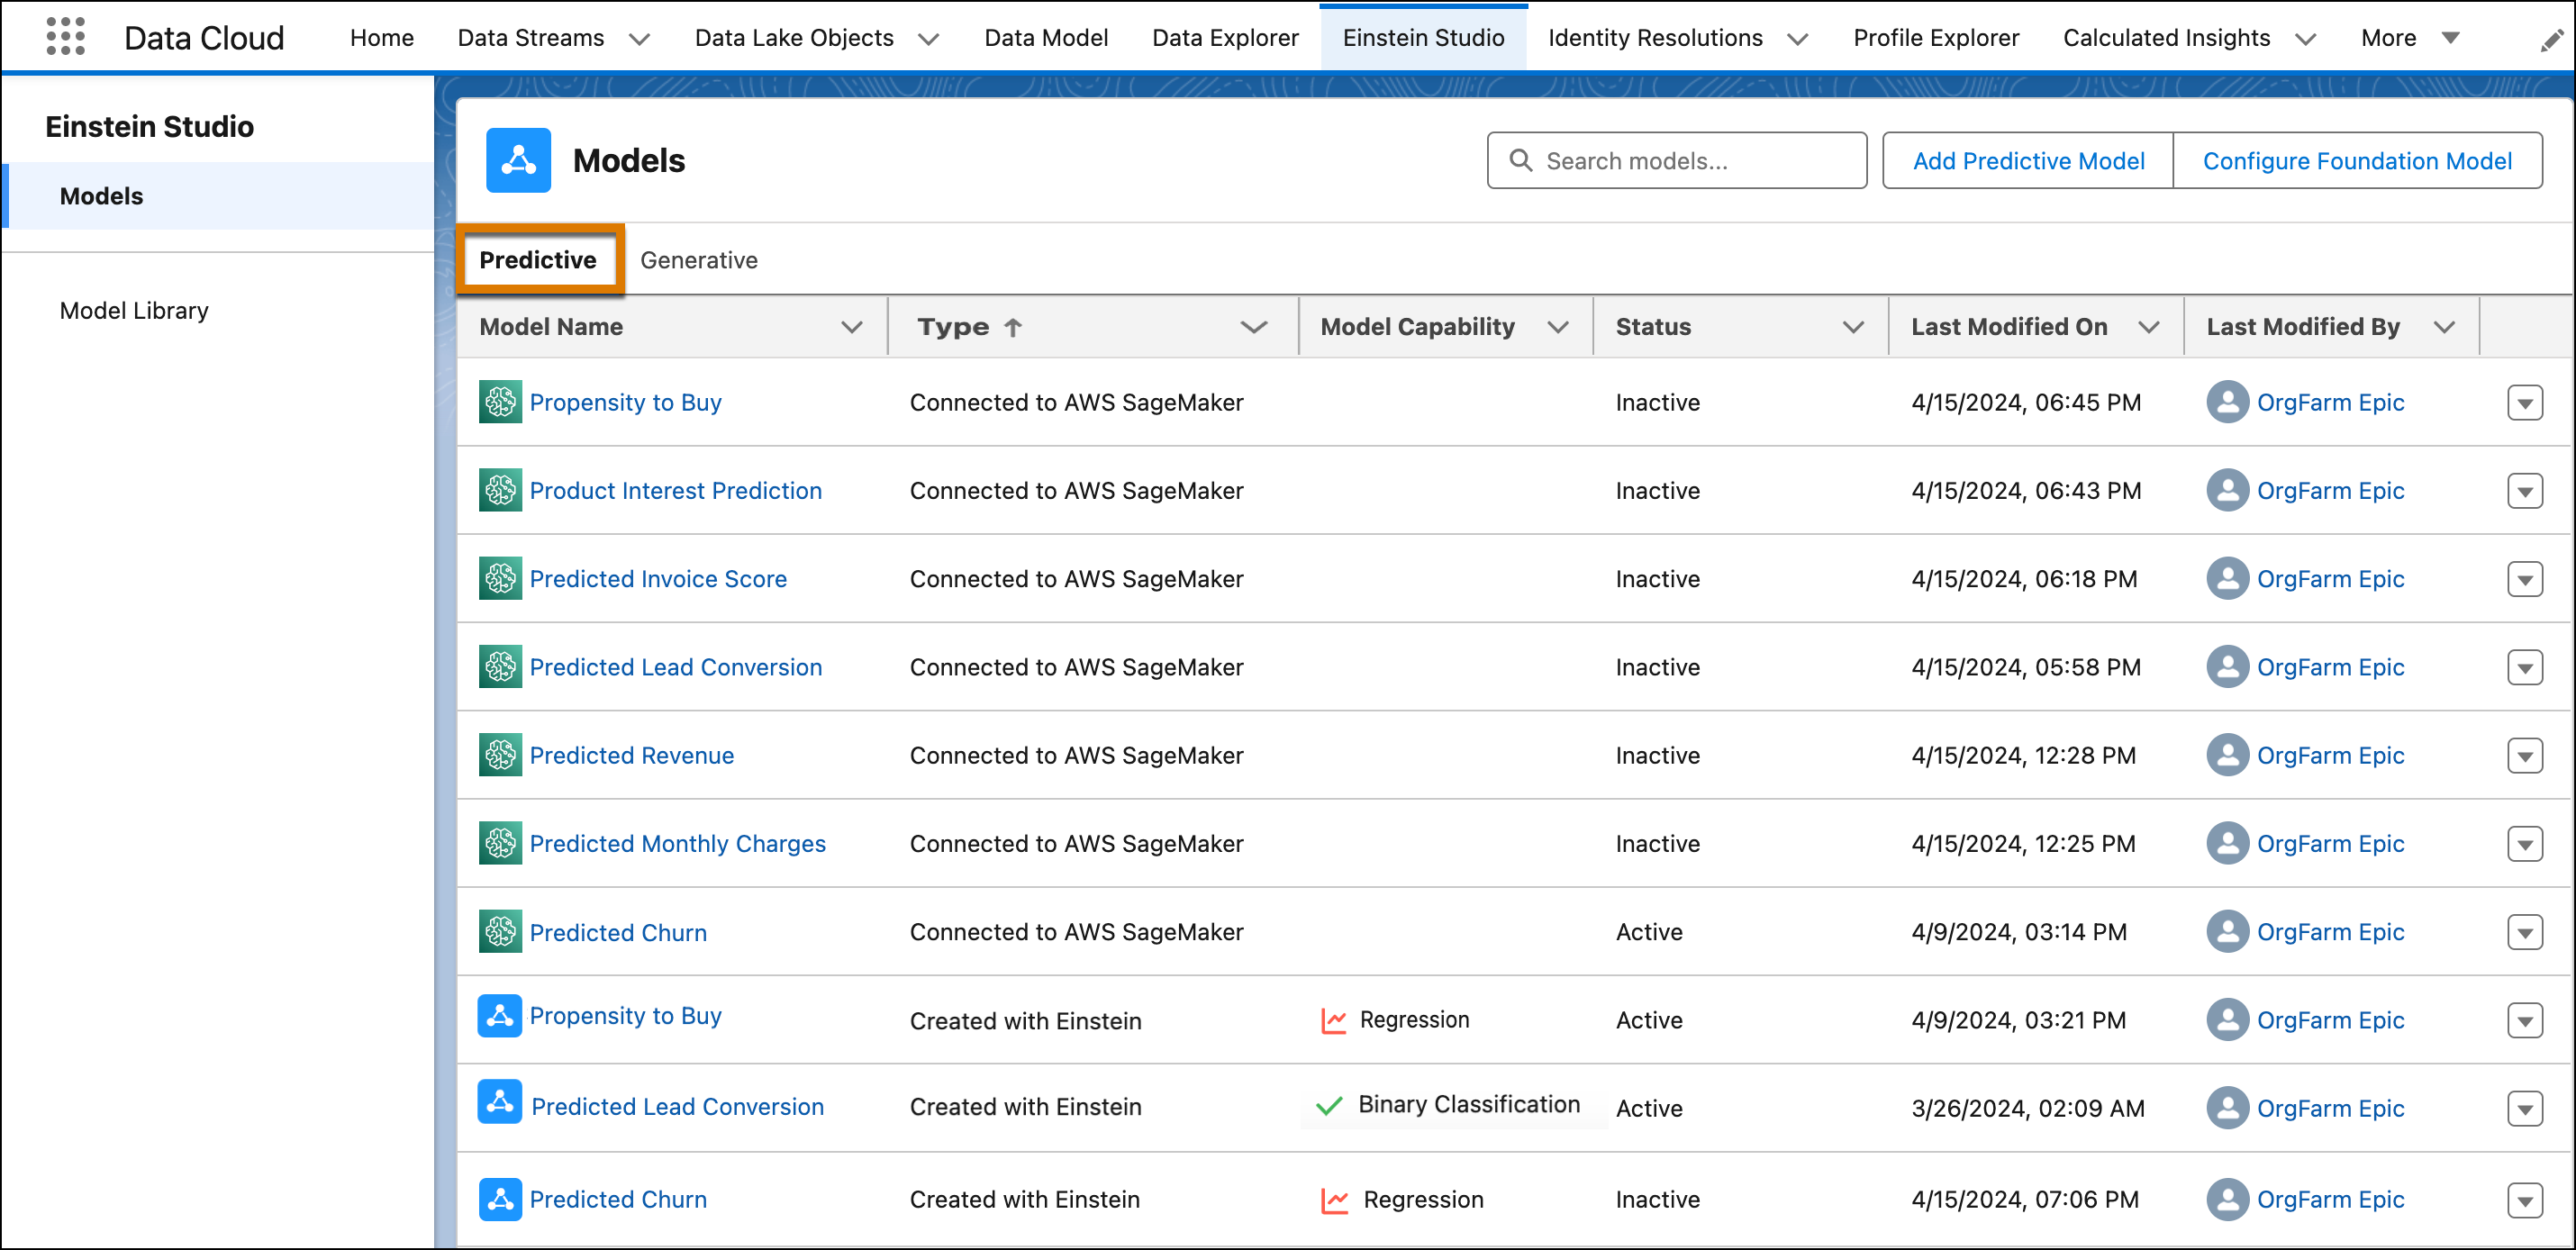Image resolution: width=2576 pixels, height=1250 pixels.
Task: Click the Search models input field
Action: pyautogui.click(x=1676, y=161)
